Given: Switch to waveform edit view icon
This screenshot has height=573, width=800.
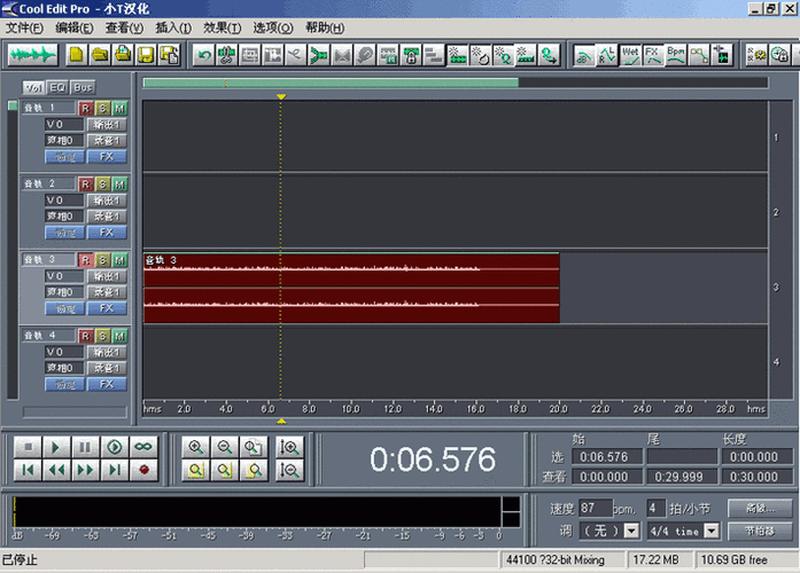Looking at the screenshot, I should coord(33,55).
